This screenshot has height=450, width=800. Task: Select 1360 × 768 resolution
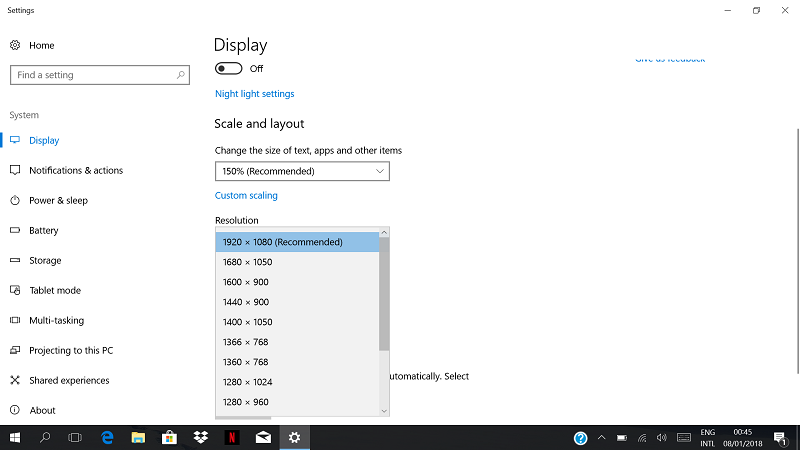[297, 362]
